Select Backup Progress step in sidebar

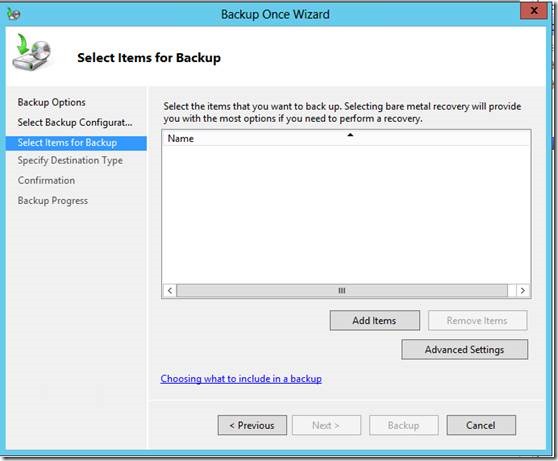point(53,201)
